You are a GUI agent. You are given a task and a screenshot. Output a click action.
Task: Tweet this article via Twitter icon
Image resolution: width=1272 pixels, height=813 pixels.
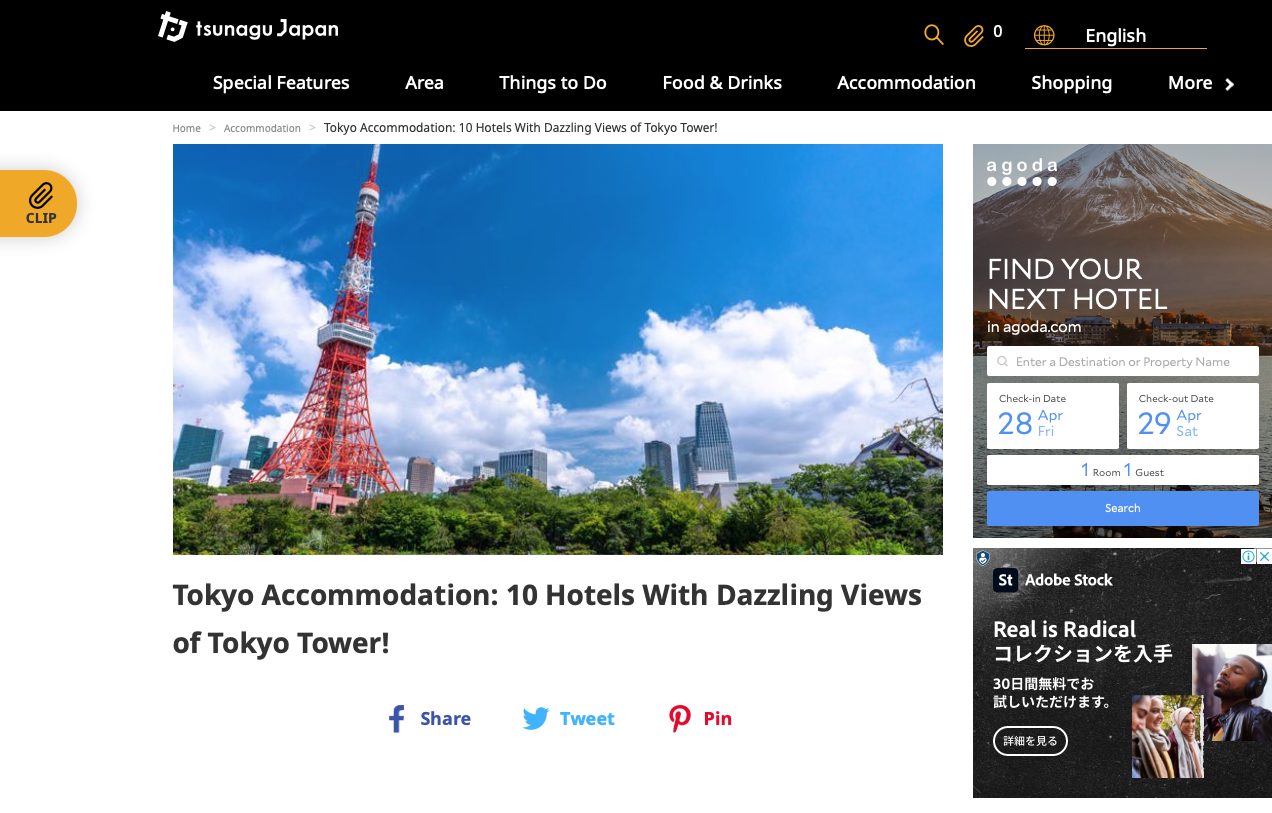coord(568,718)
